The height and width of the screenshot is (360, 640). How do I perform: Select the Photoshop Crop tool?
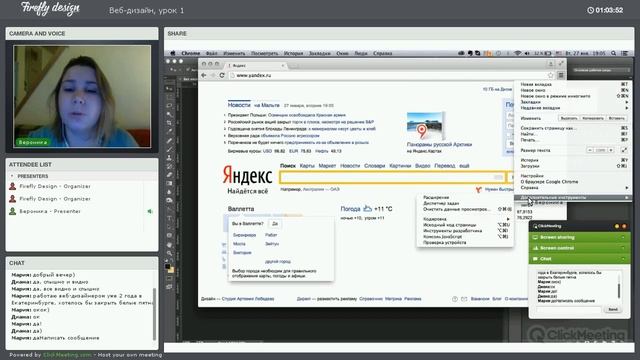[169, 123]
